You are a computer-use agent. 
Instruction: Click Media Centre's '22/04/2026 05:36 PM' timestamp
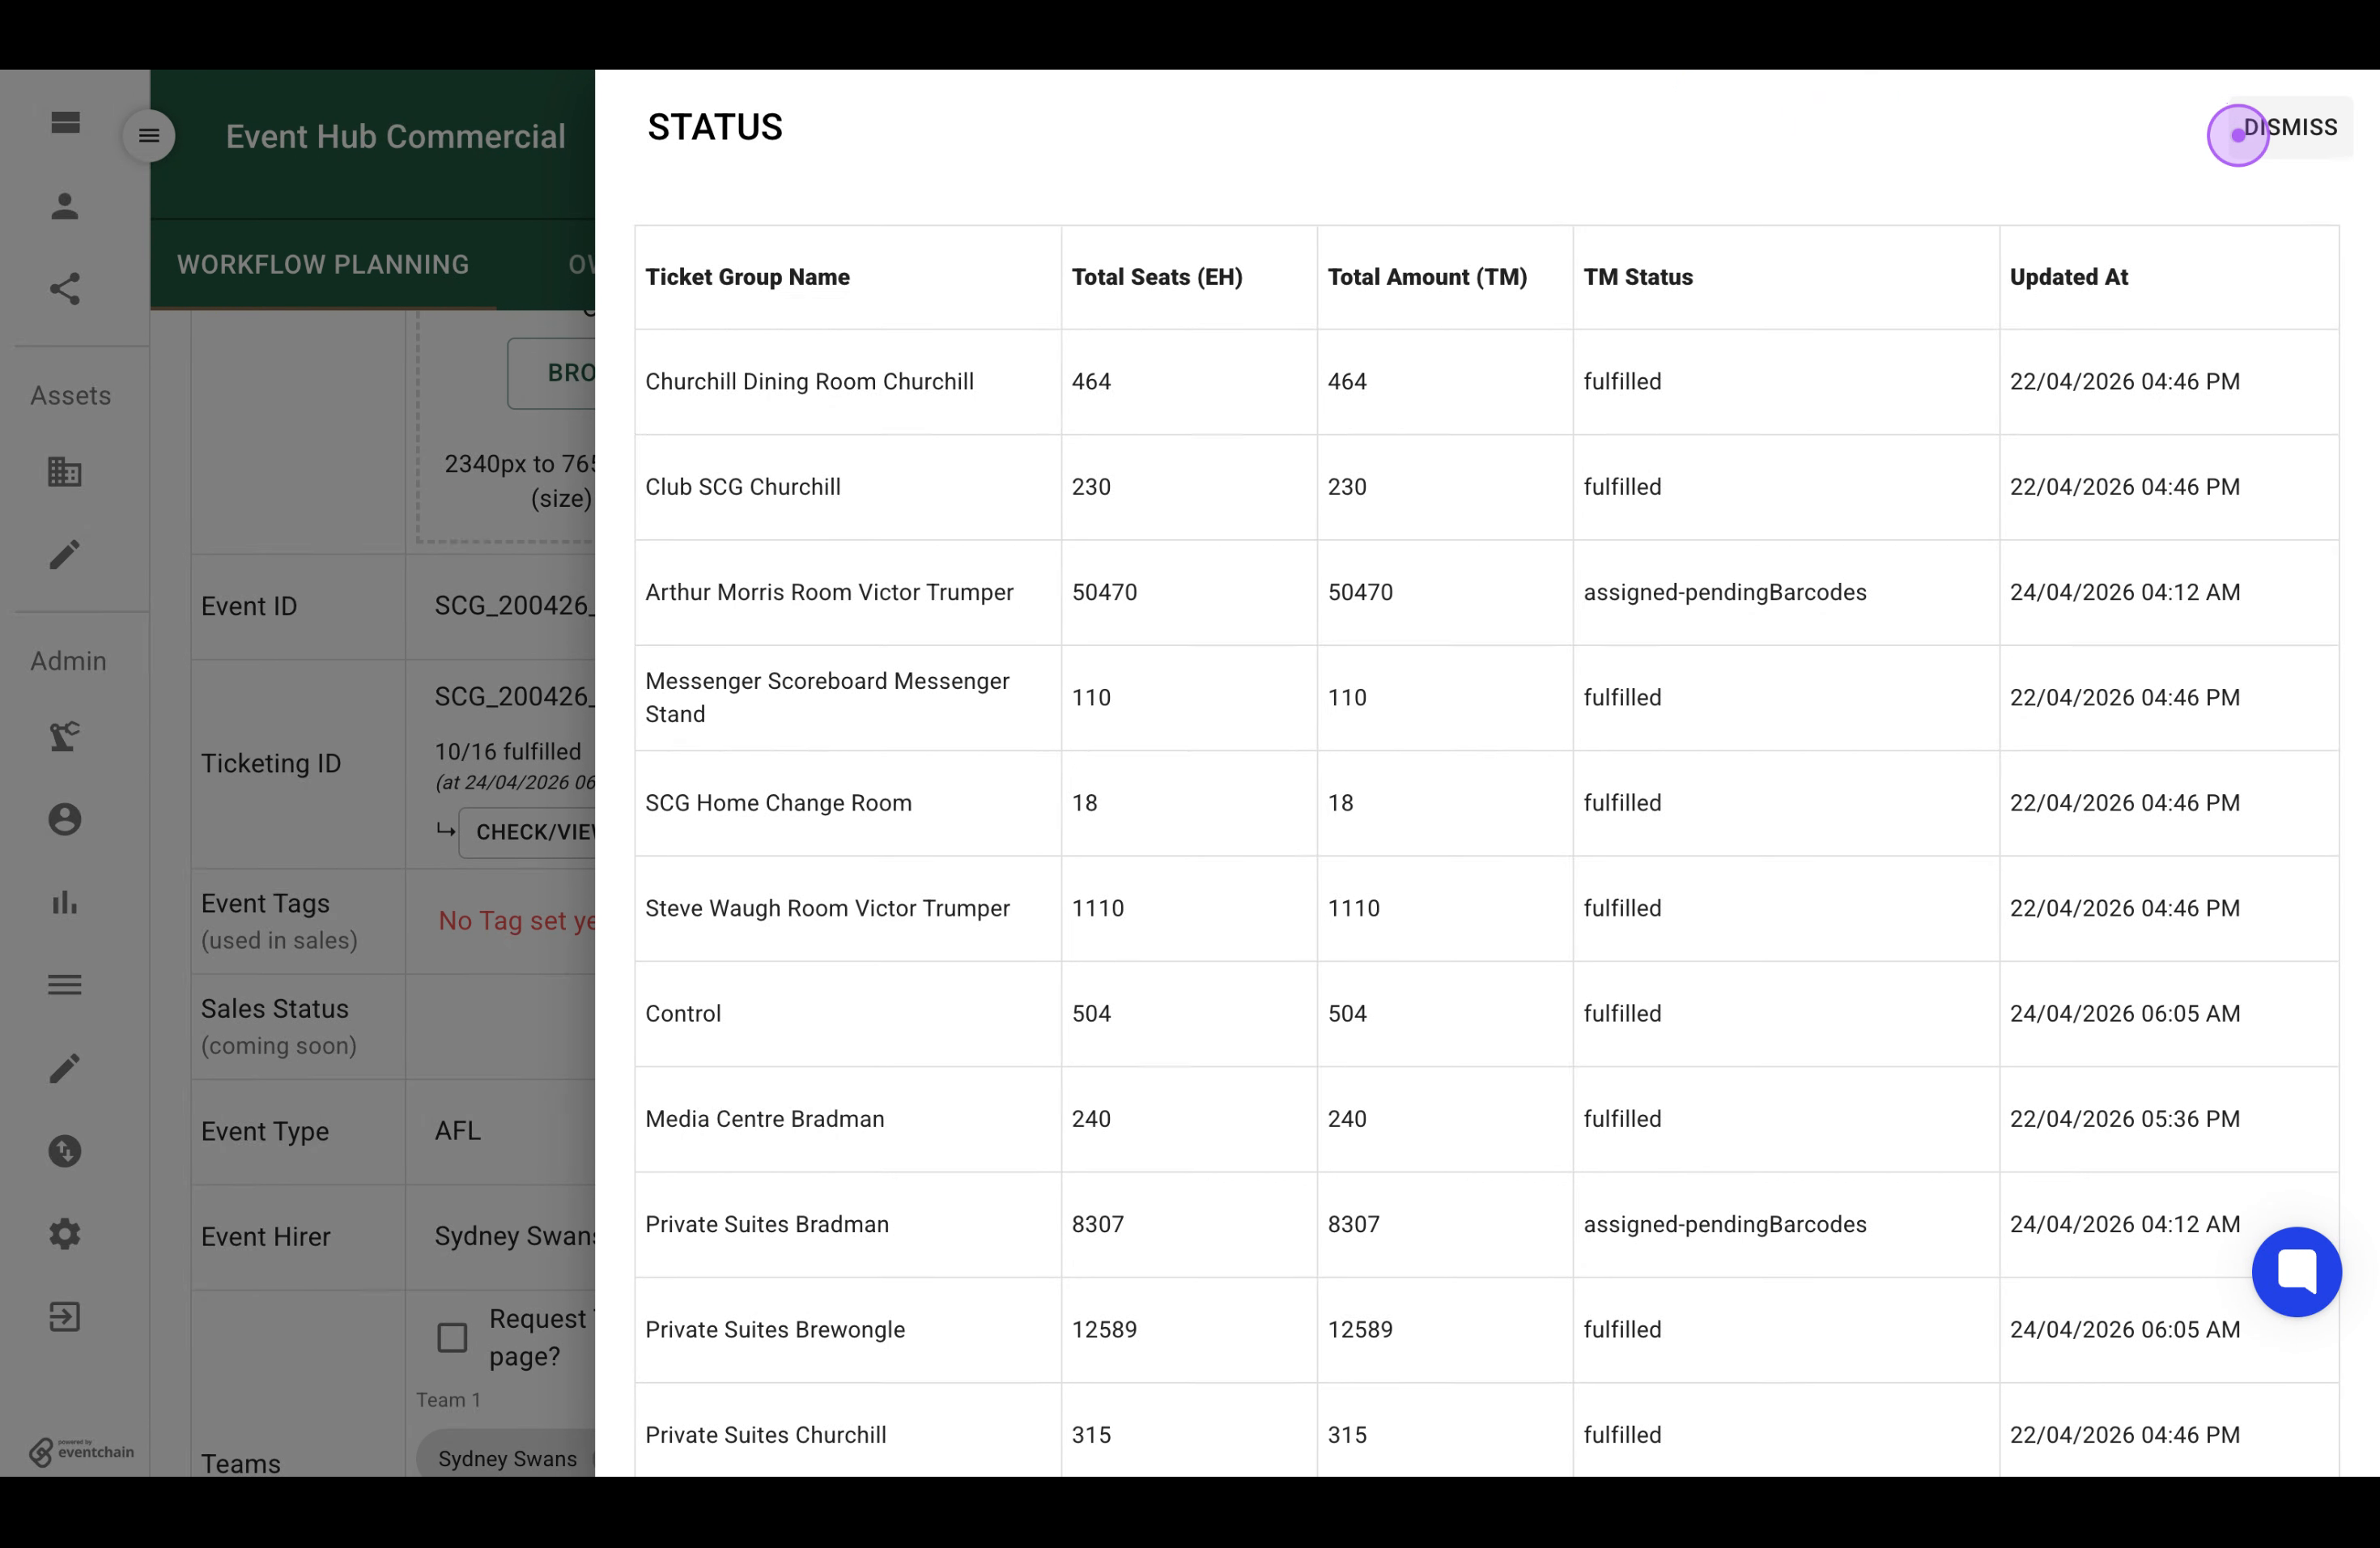(x=2125, y=1119)
